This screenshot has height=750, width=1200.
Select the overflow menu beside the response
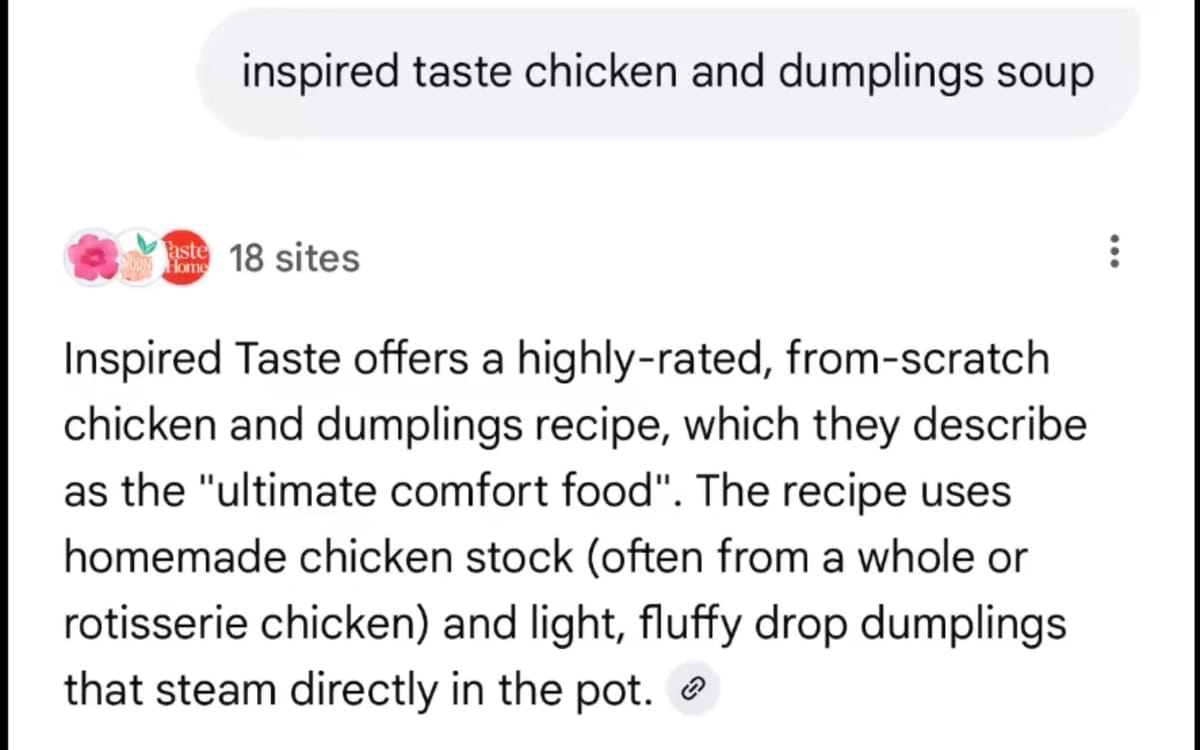coord(1113,253)
